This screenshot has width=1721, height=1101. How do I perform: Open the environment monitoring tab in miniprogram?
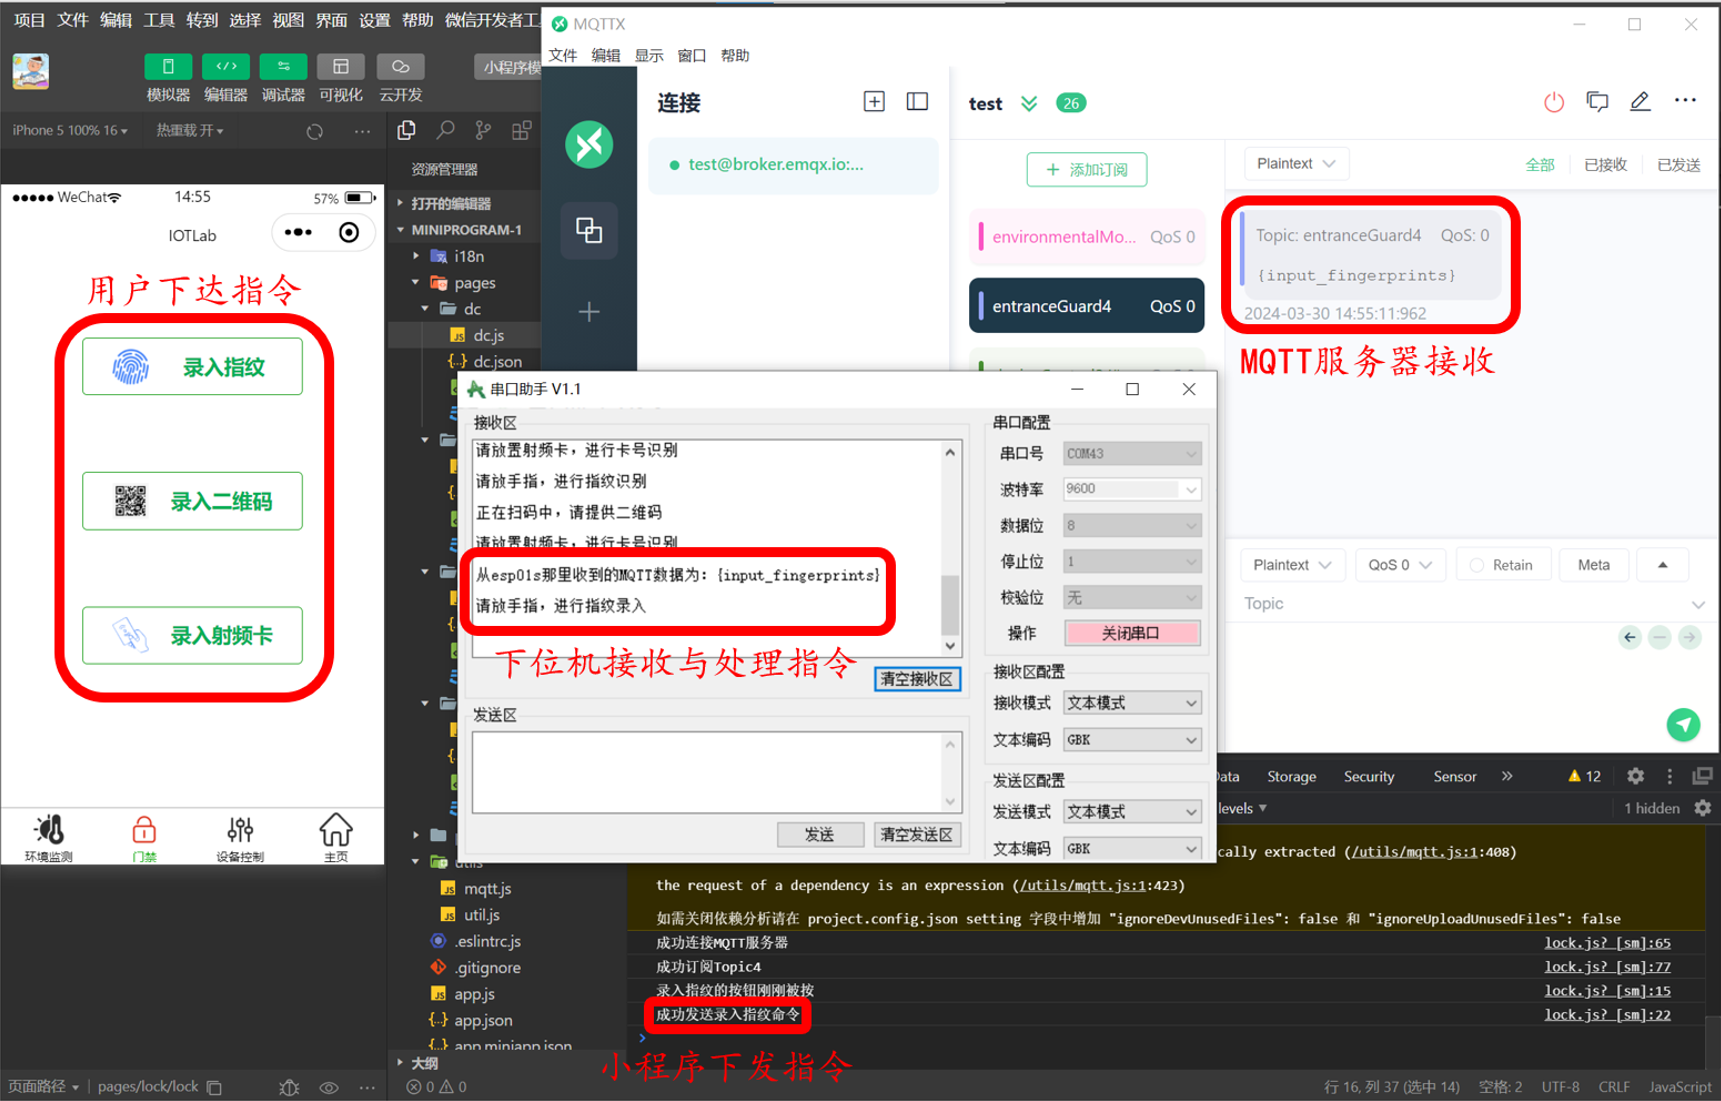[48, 838]
